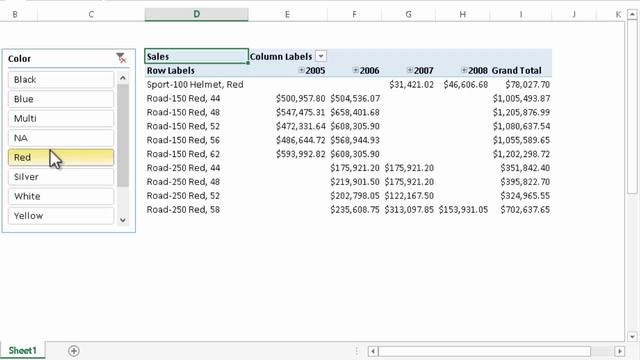This screenshot has width=640, height=360.
Task: Select column J header
Action: tap(574, 14)
